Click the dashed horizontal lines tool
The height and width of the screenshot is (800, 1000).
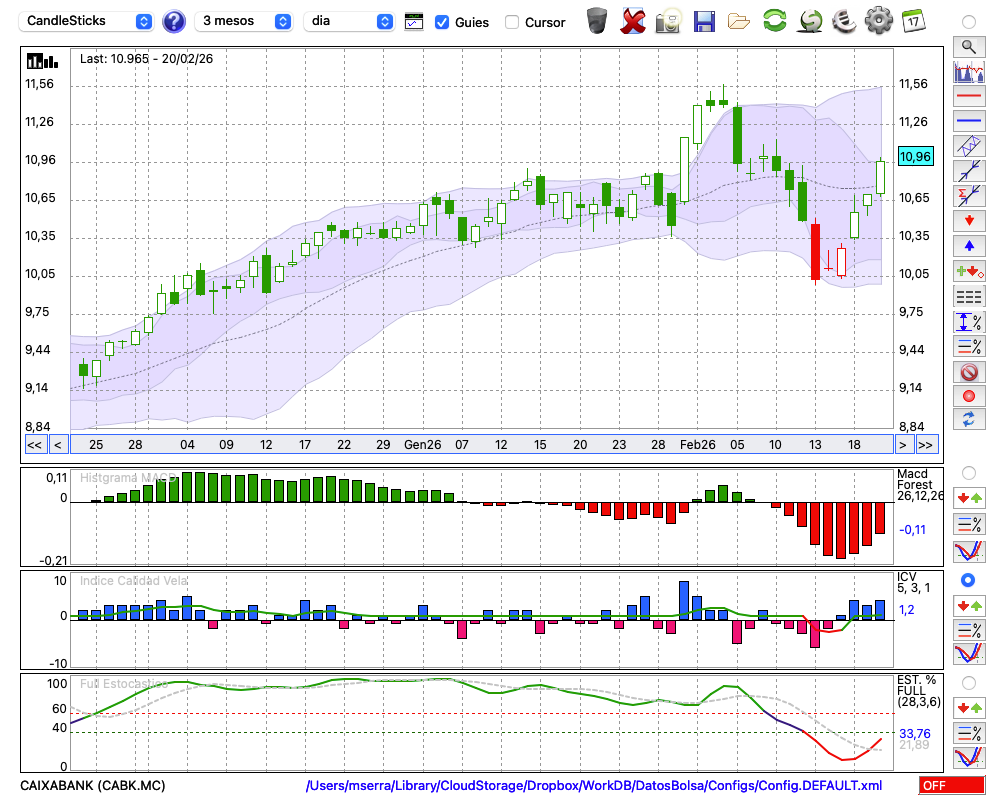(969, 296)
